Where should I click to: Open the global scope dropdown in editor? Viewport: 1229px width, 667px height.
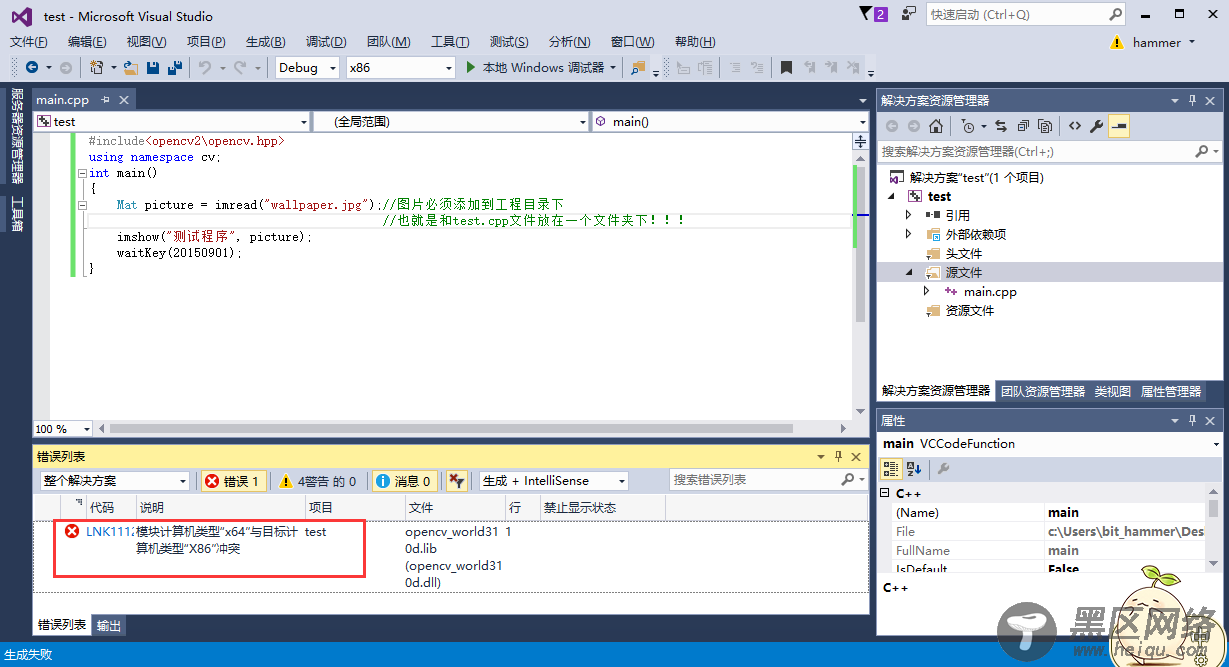[x=451, y=121]
